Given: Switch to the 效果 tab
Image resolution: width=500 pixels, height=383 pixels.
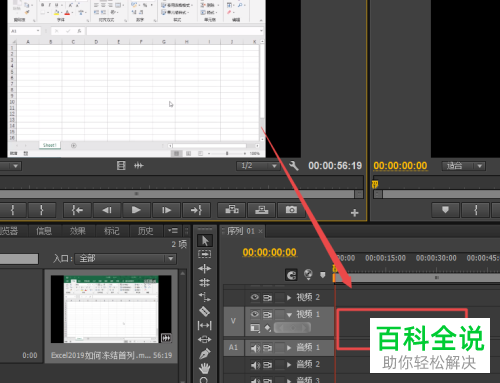Looking at the screenshot, I should [78, 231].
